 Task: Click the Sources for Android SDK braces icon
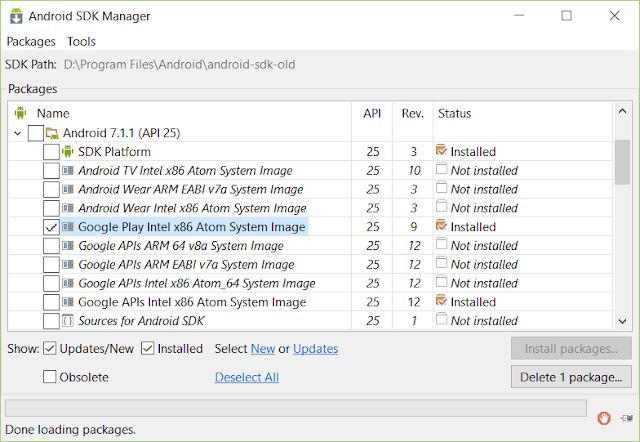(68, 321)
